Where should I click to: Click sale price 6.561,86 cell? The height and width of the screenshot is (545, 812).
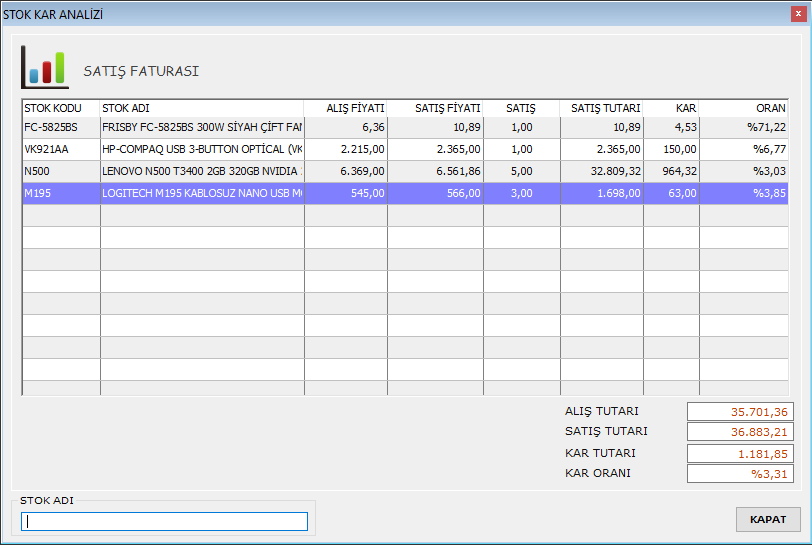(x=435, y=171)
